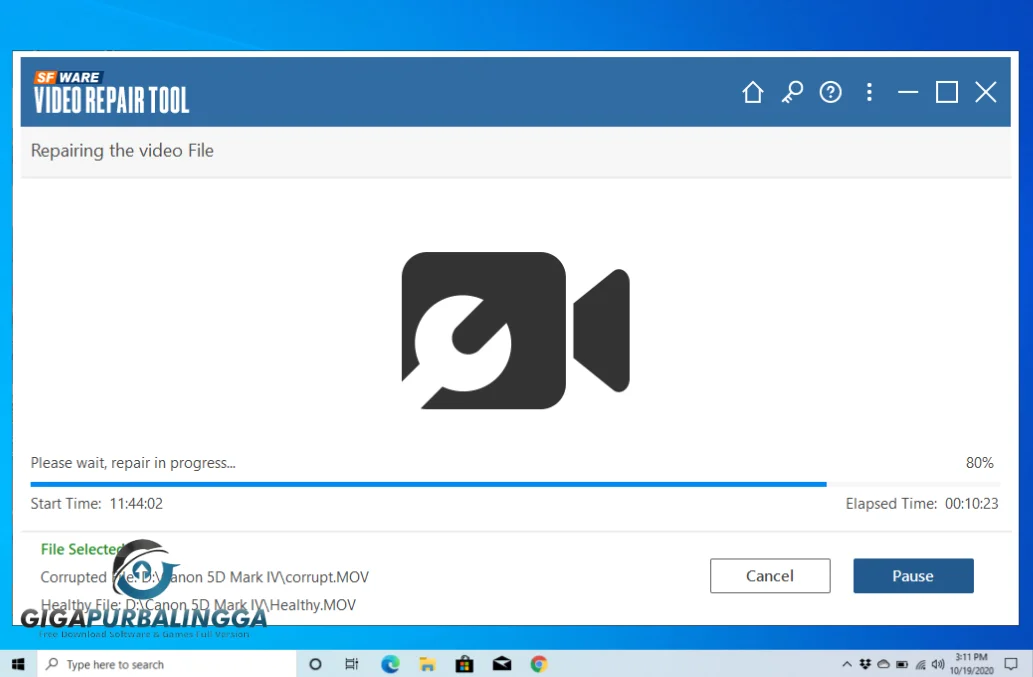The image size is (1033, 677).
Task: Open Task View in the taskbar
Action: click(352, 664)
